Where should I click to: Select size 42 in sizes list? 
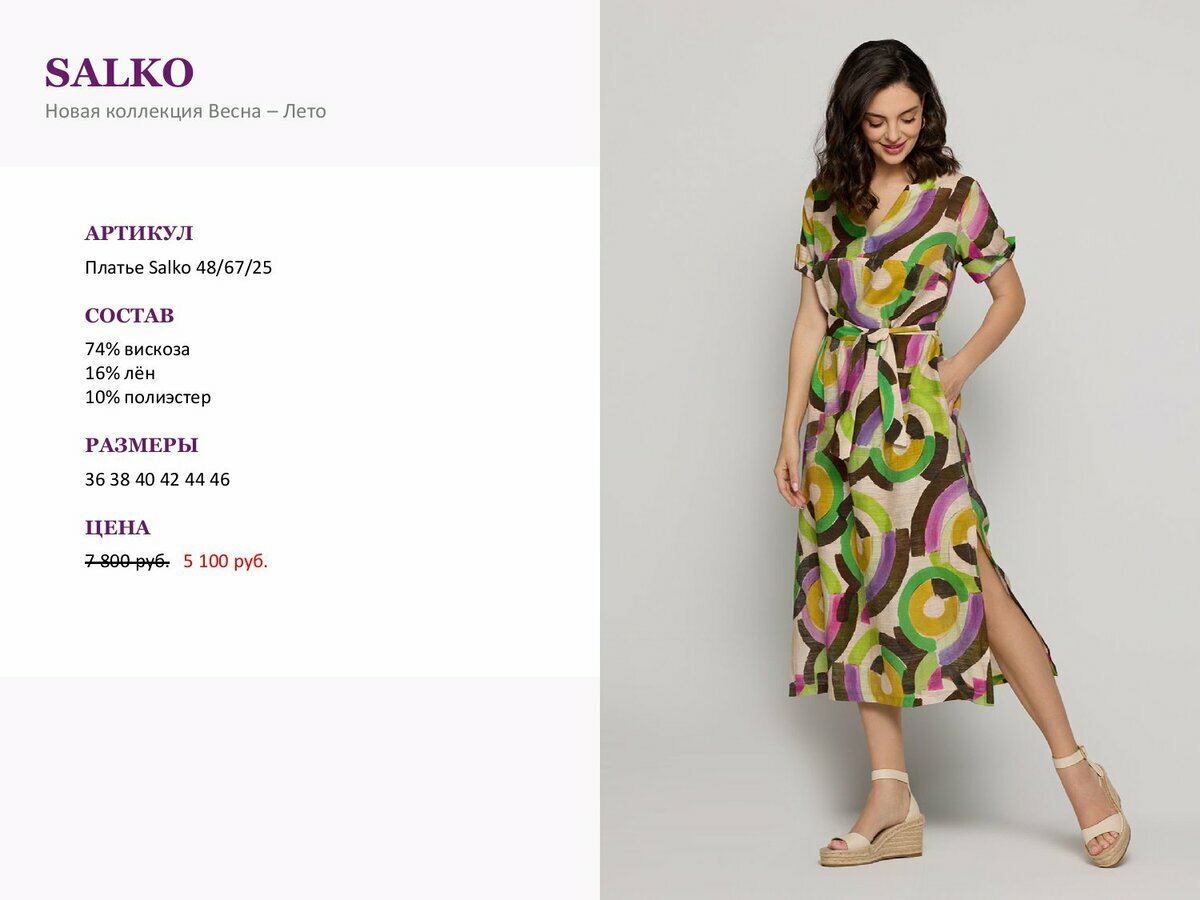[170, 480]
